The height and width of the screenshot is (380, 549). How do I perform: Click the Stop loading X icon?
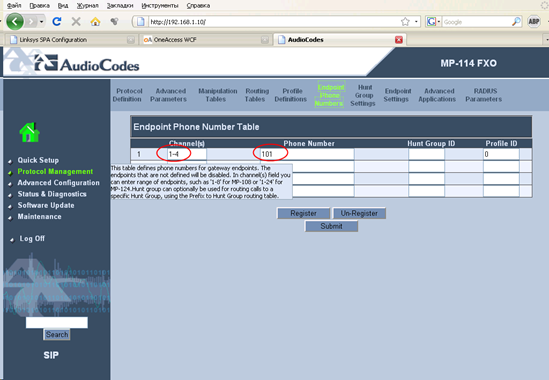[76, 22]
